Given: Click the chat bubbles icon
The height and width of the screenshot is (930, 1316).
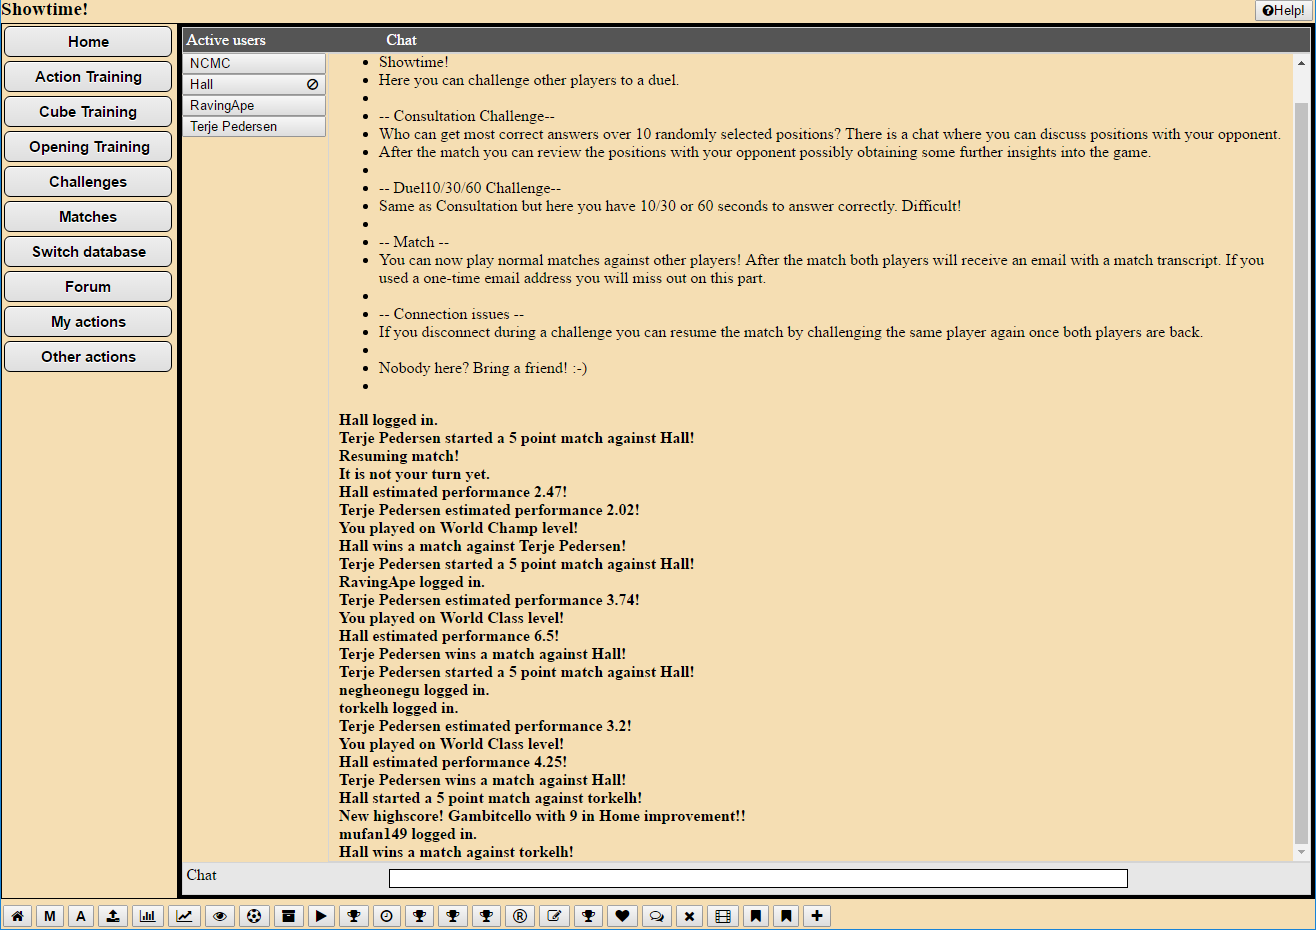Looking at the screenshot, I should pyautogui.click(x=656, y=916).
